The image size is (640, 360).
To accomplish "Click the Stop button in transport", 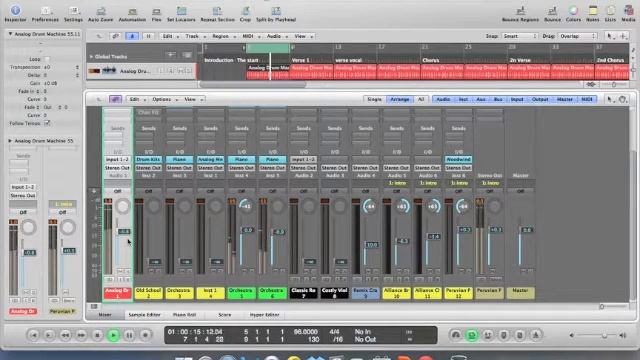I will (97, 335).
